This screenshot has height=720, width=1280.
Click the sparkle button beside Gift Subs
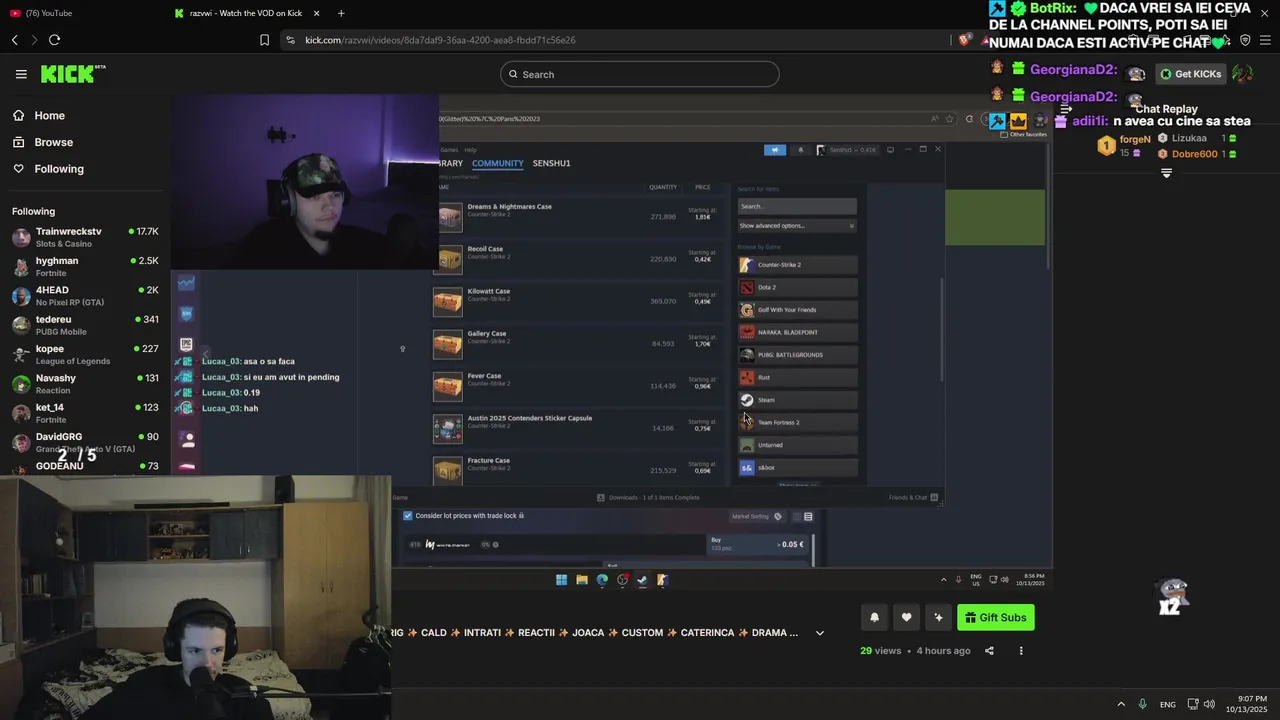[x=938, y=617]
